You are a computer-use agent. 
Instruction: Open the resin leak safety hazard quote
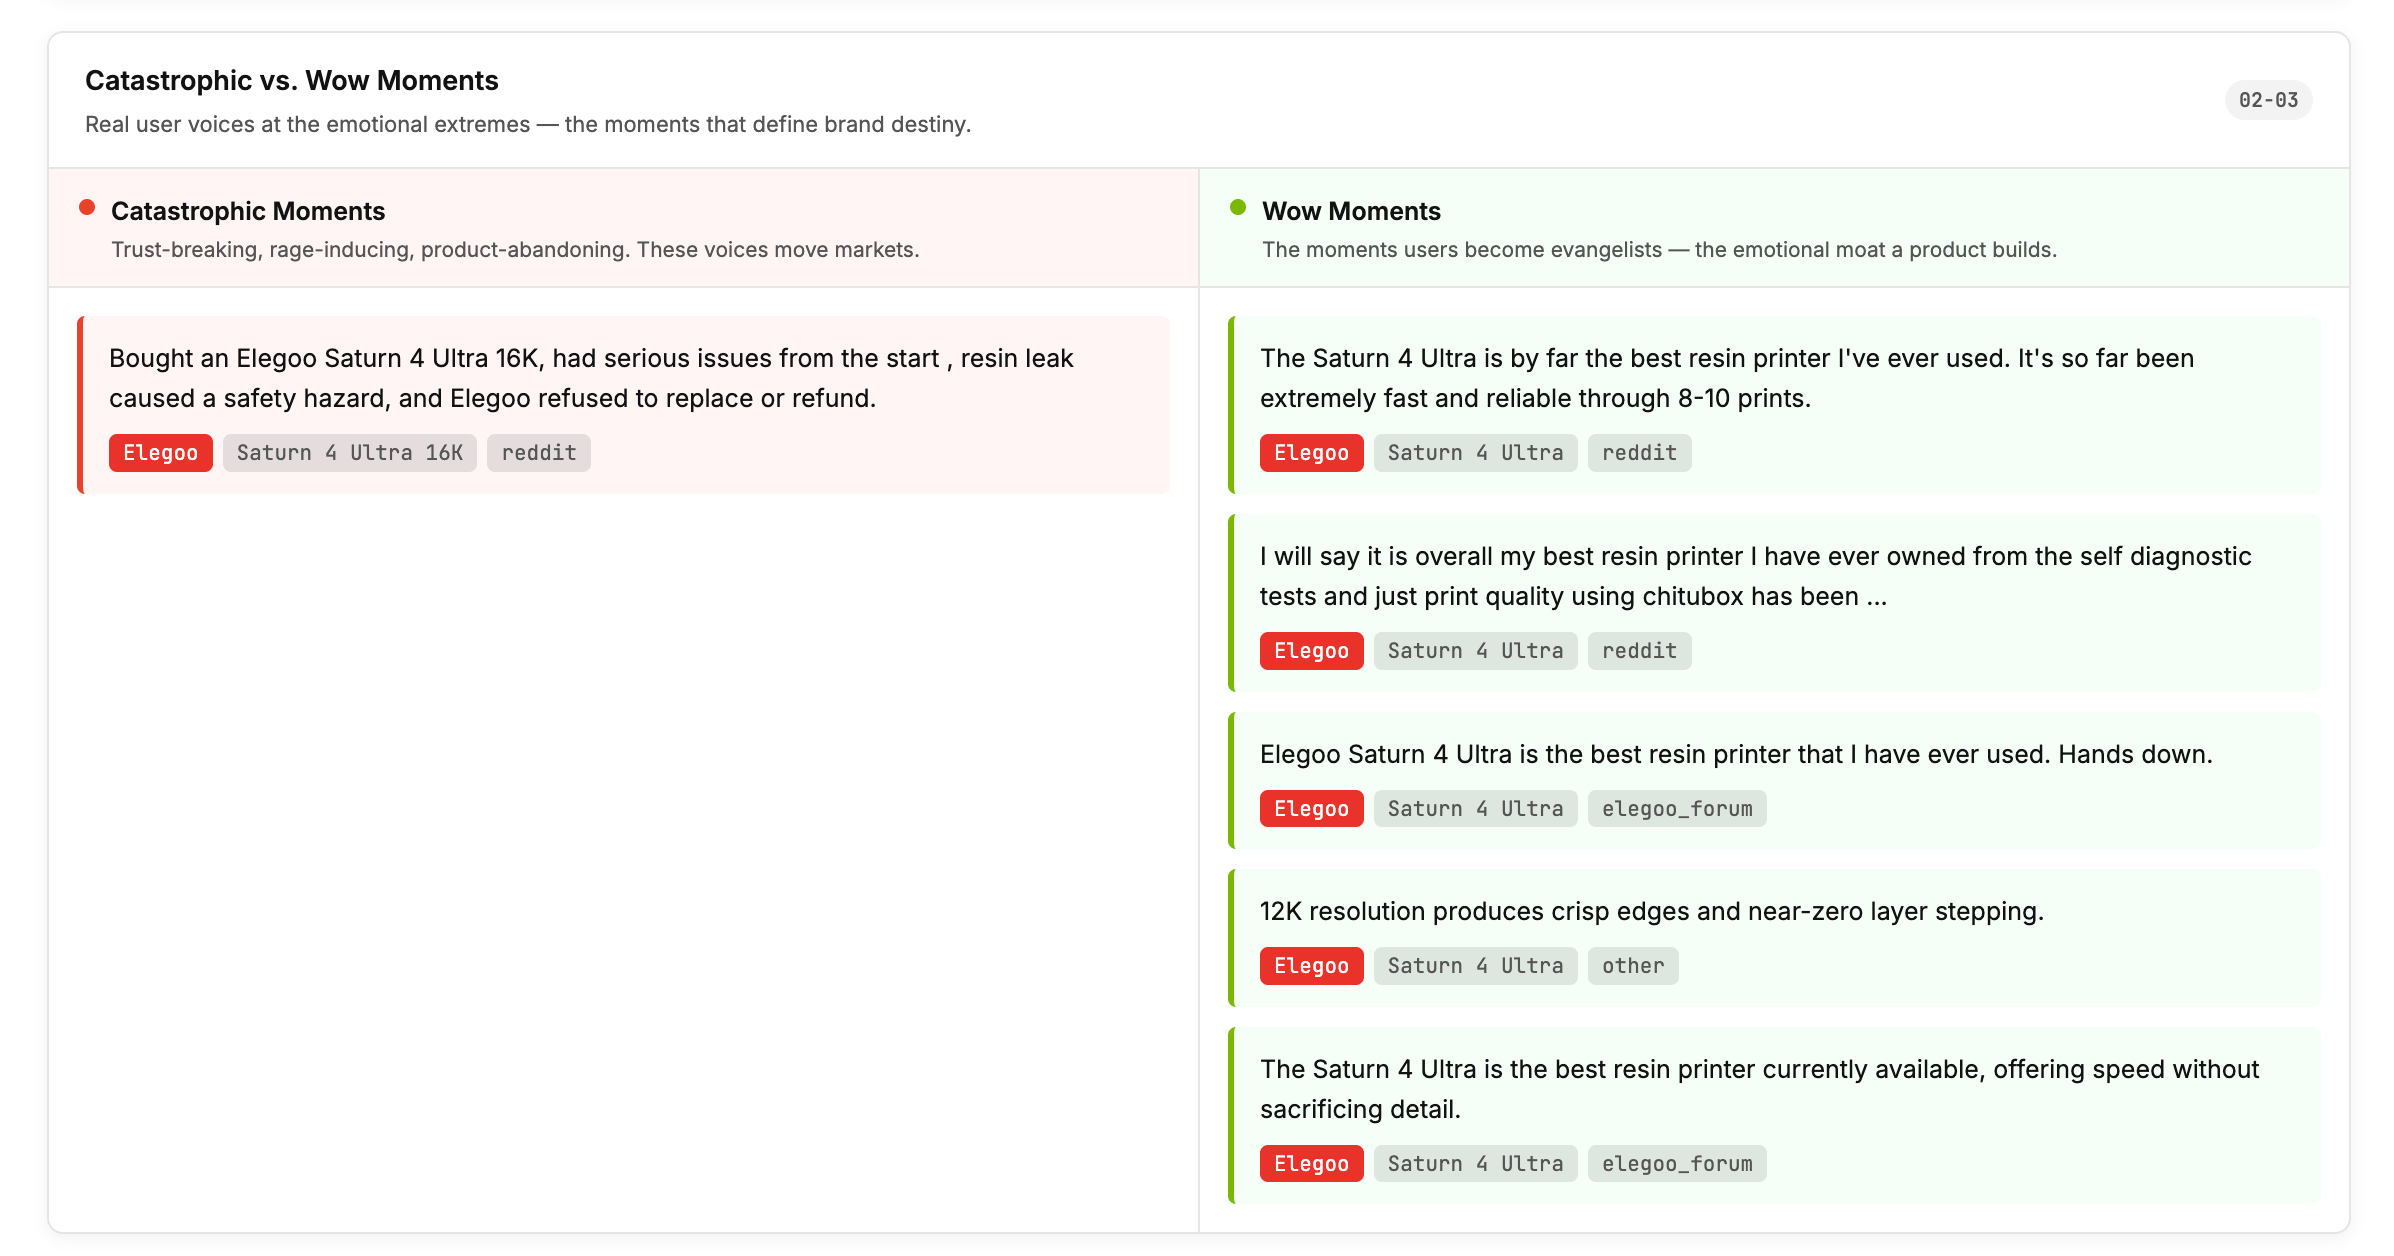click(590, 378)
